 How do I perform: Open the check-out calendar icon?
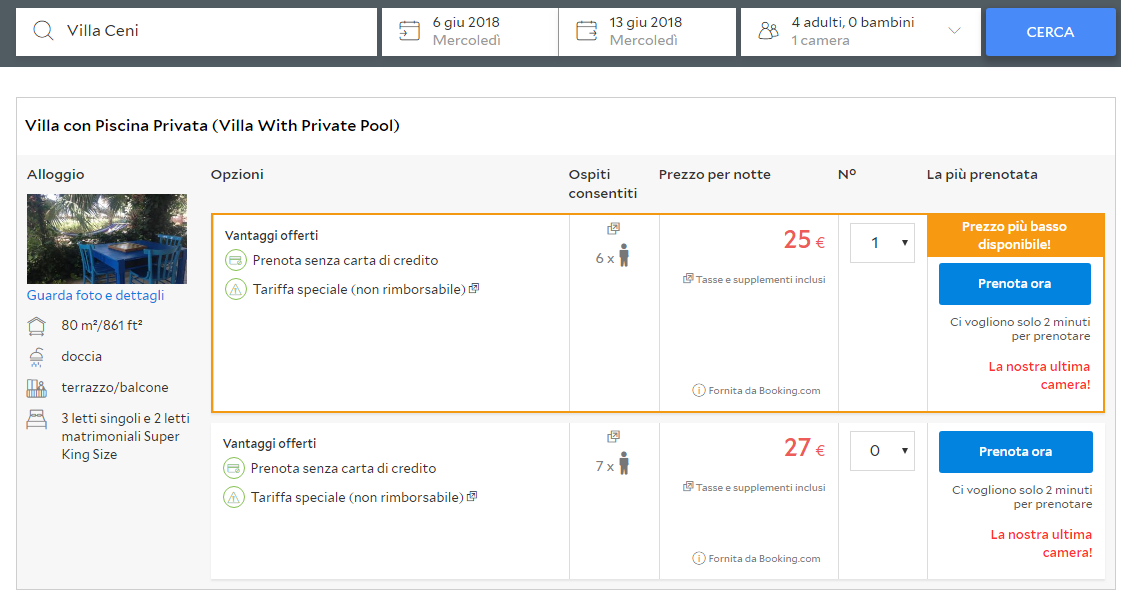(x=586, y=31)
